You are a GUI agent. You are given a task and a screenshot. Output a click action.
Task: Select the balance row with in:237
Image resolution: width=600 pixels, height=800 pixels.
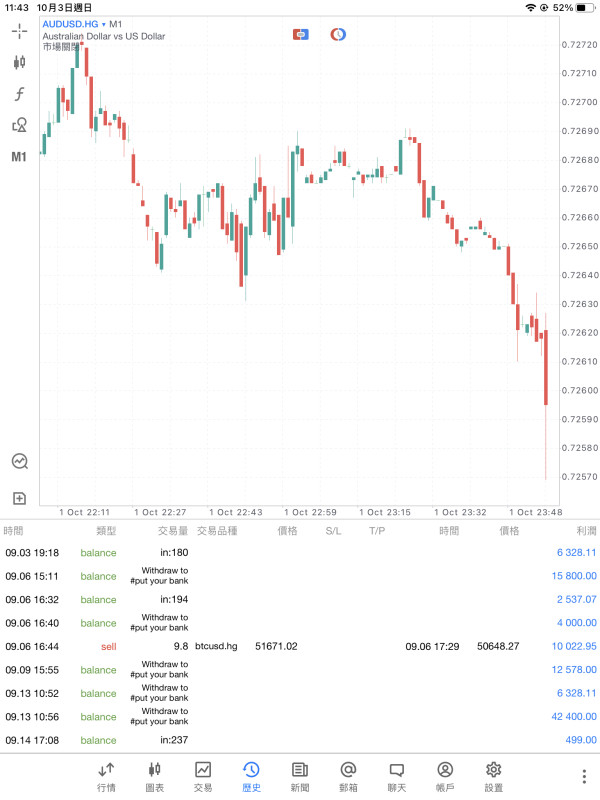click(300, 740)
